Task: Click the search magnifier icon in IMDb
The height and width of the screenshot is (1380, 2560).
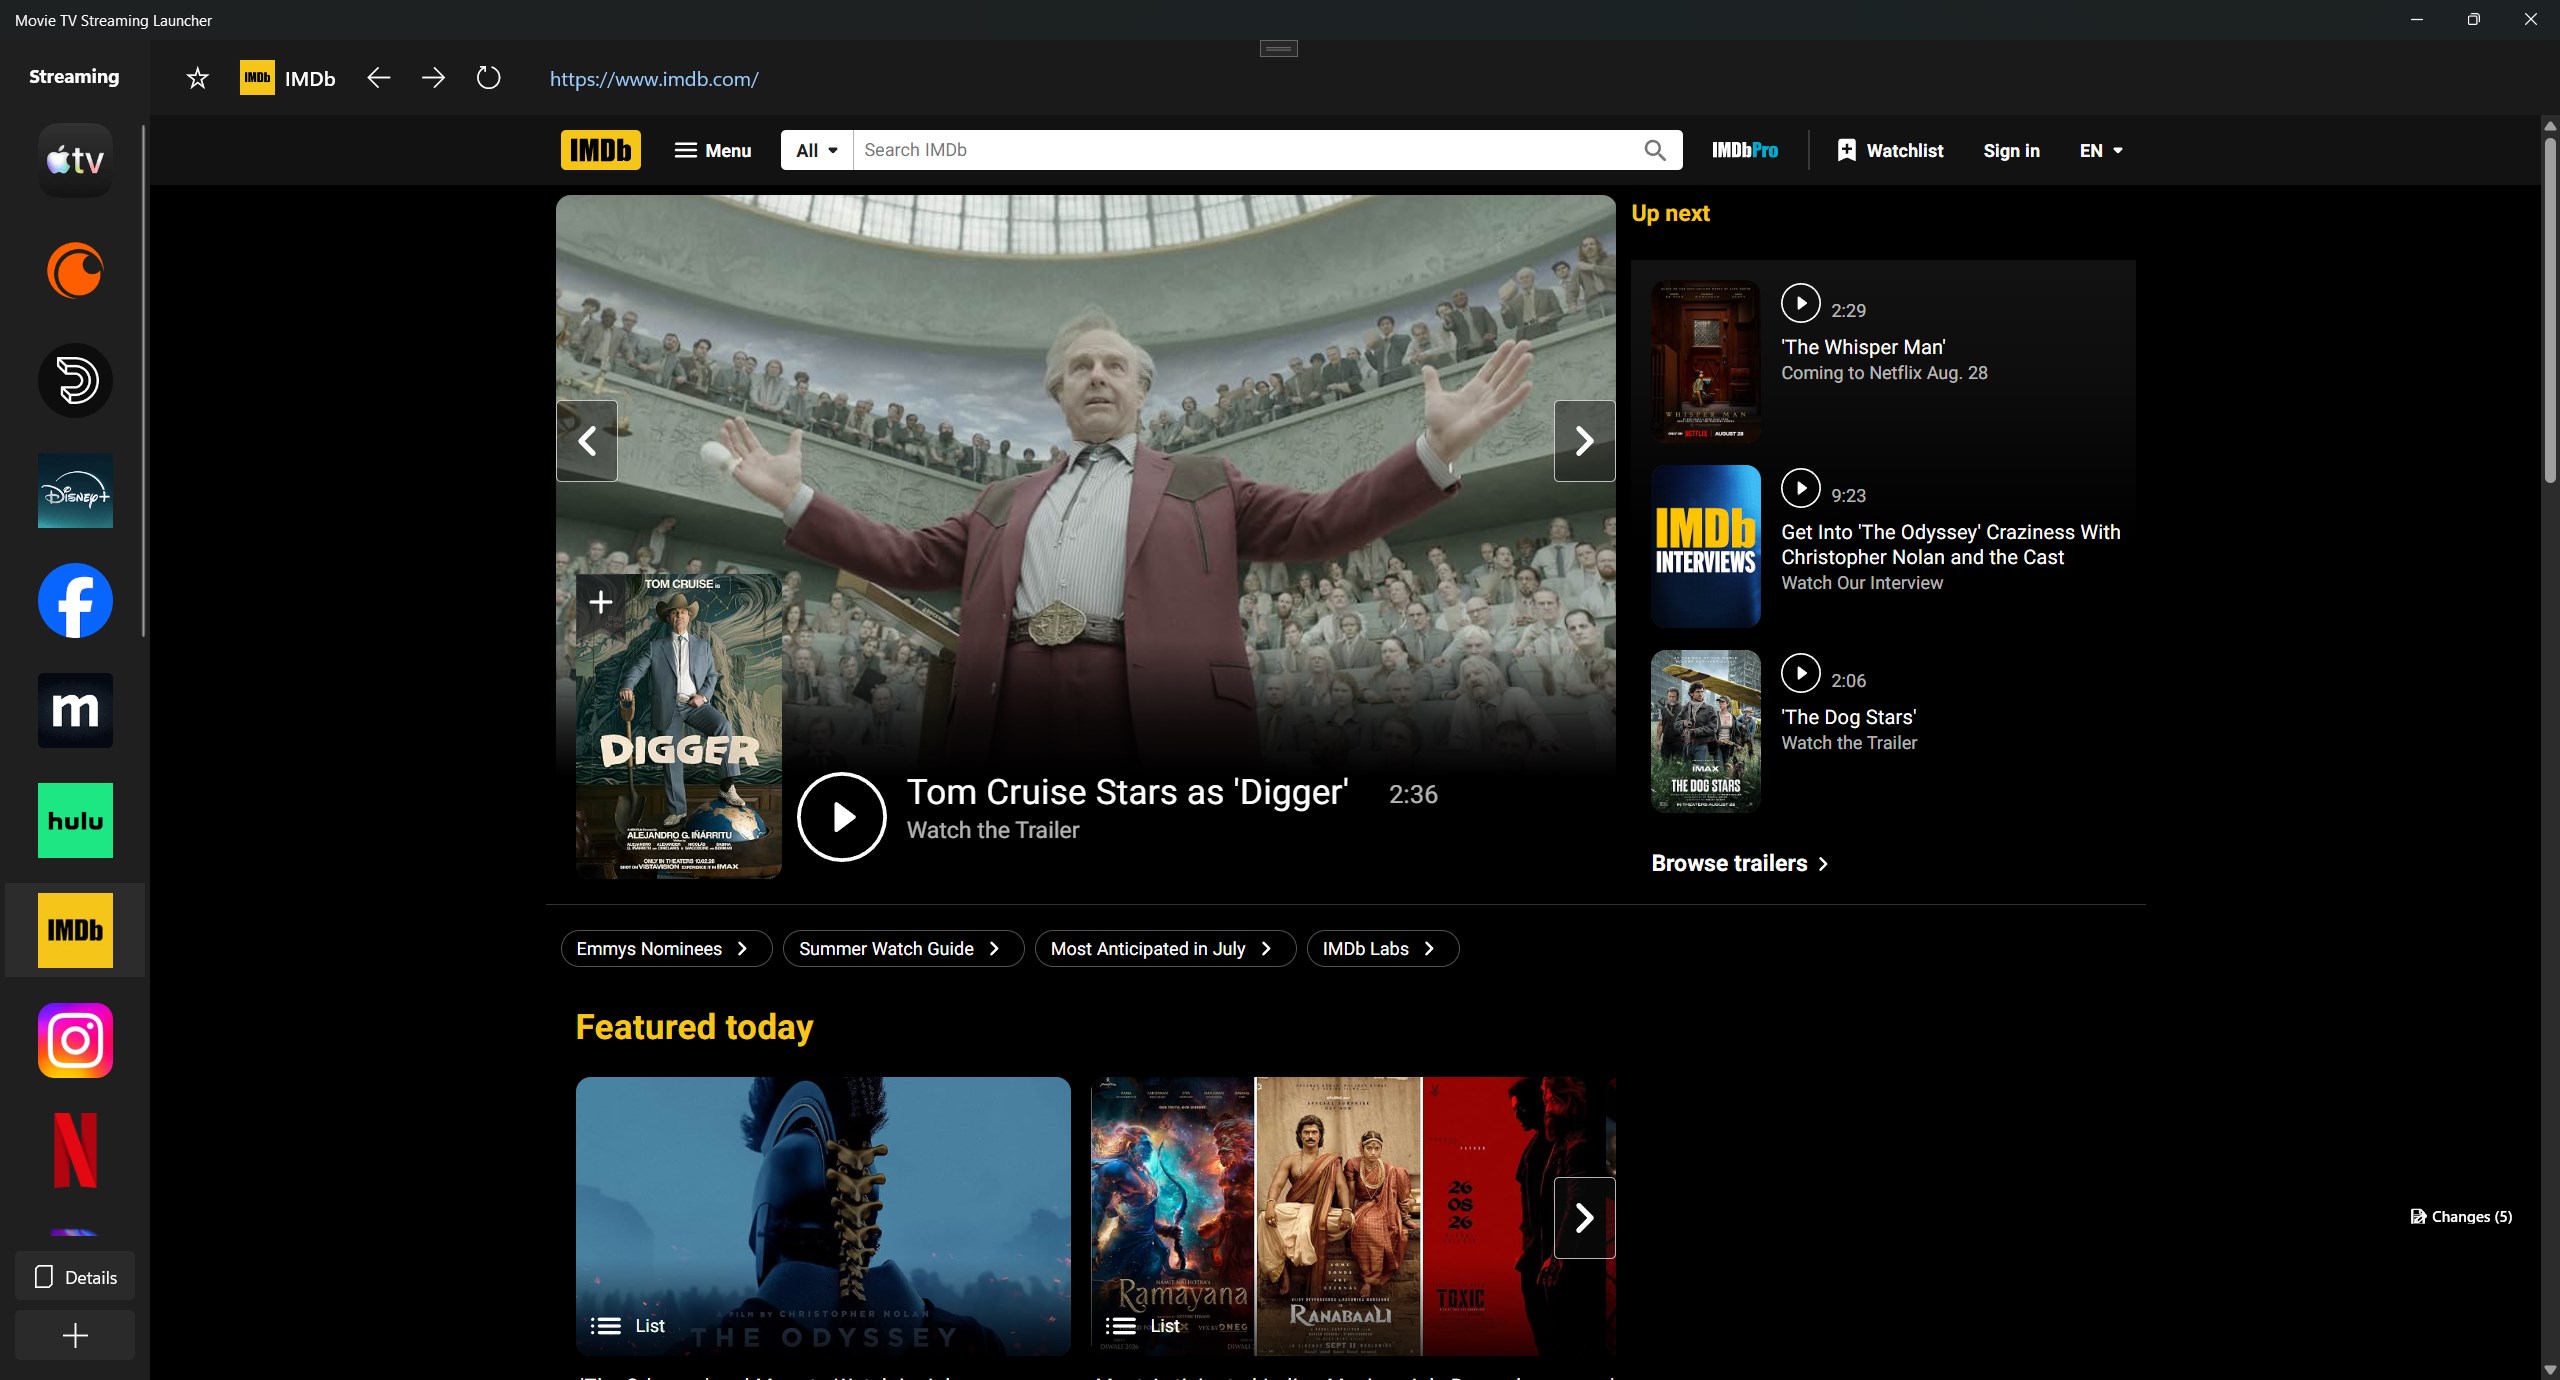Action: coord(1655,150)
